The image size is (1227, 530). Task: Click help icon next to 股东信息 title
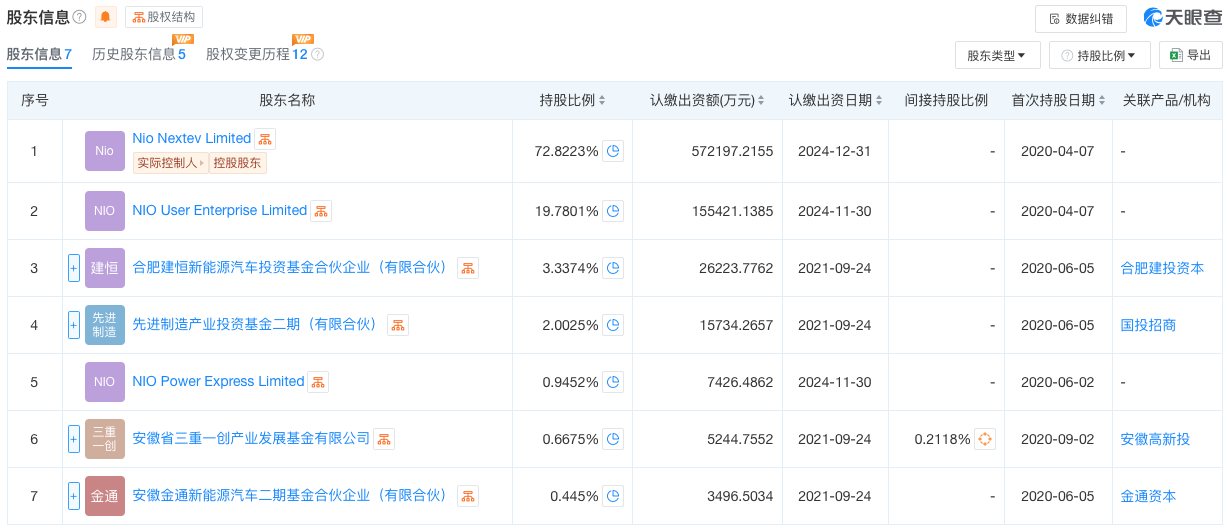pyautogui.click(x=80, y=17)
